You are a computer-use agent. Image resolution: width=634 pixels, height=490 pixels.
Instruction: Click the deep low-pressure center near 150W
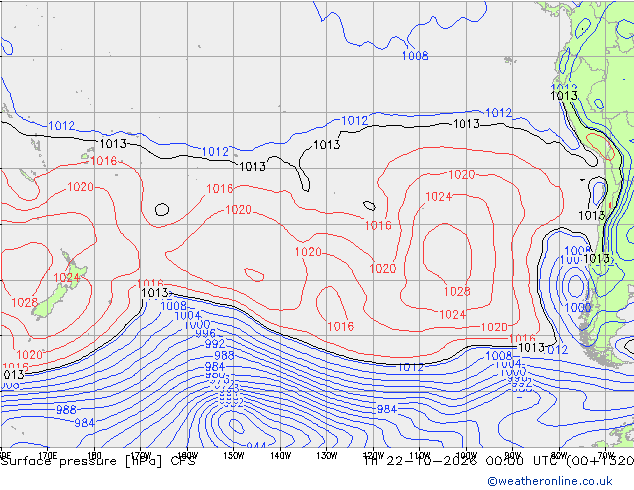(236, 426)
